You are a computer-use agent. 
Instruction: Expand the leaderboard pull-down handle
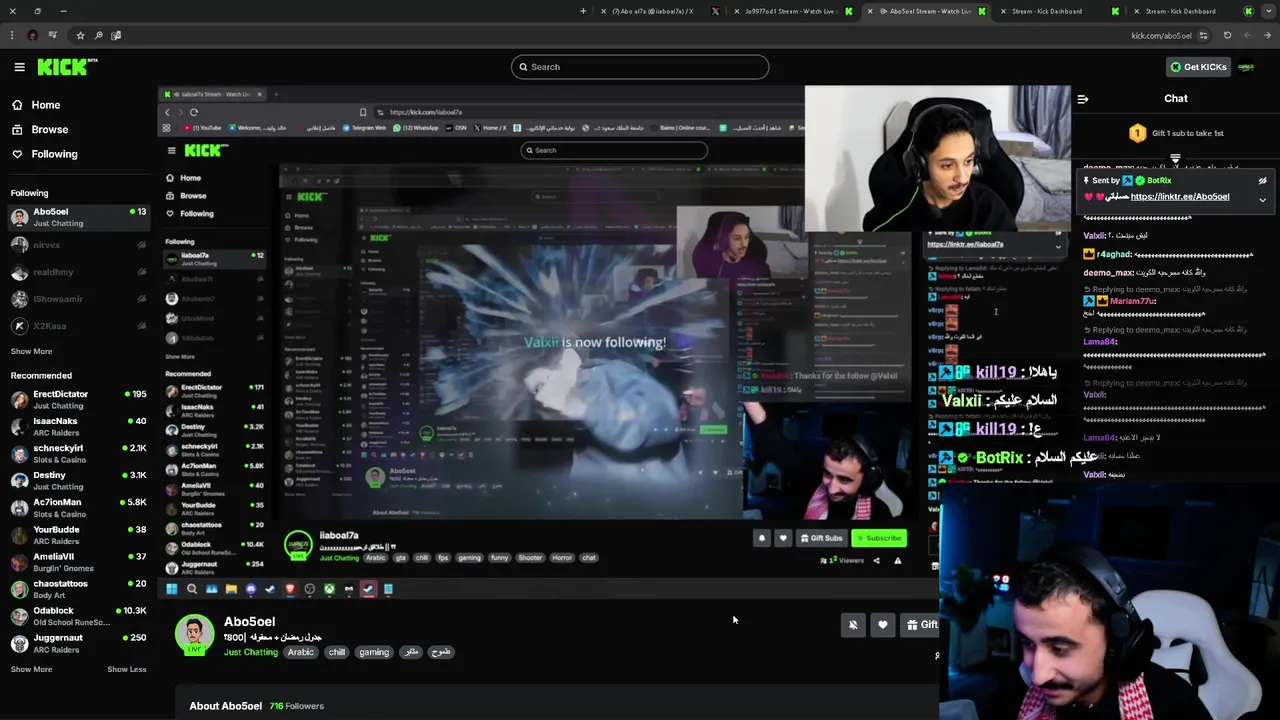(1176, 159)
